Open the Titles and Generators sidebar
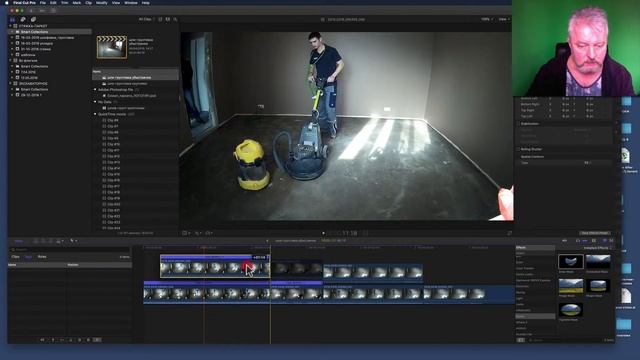The width and height of the screenshot is (640, 360). click(33, 19)
